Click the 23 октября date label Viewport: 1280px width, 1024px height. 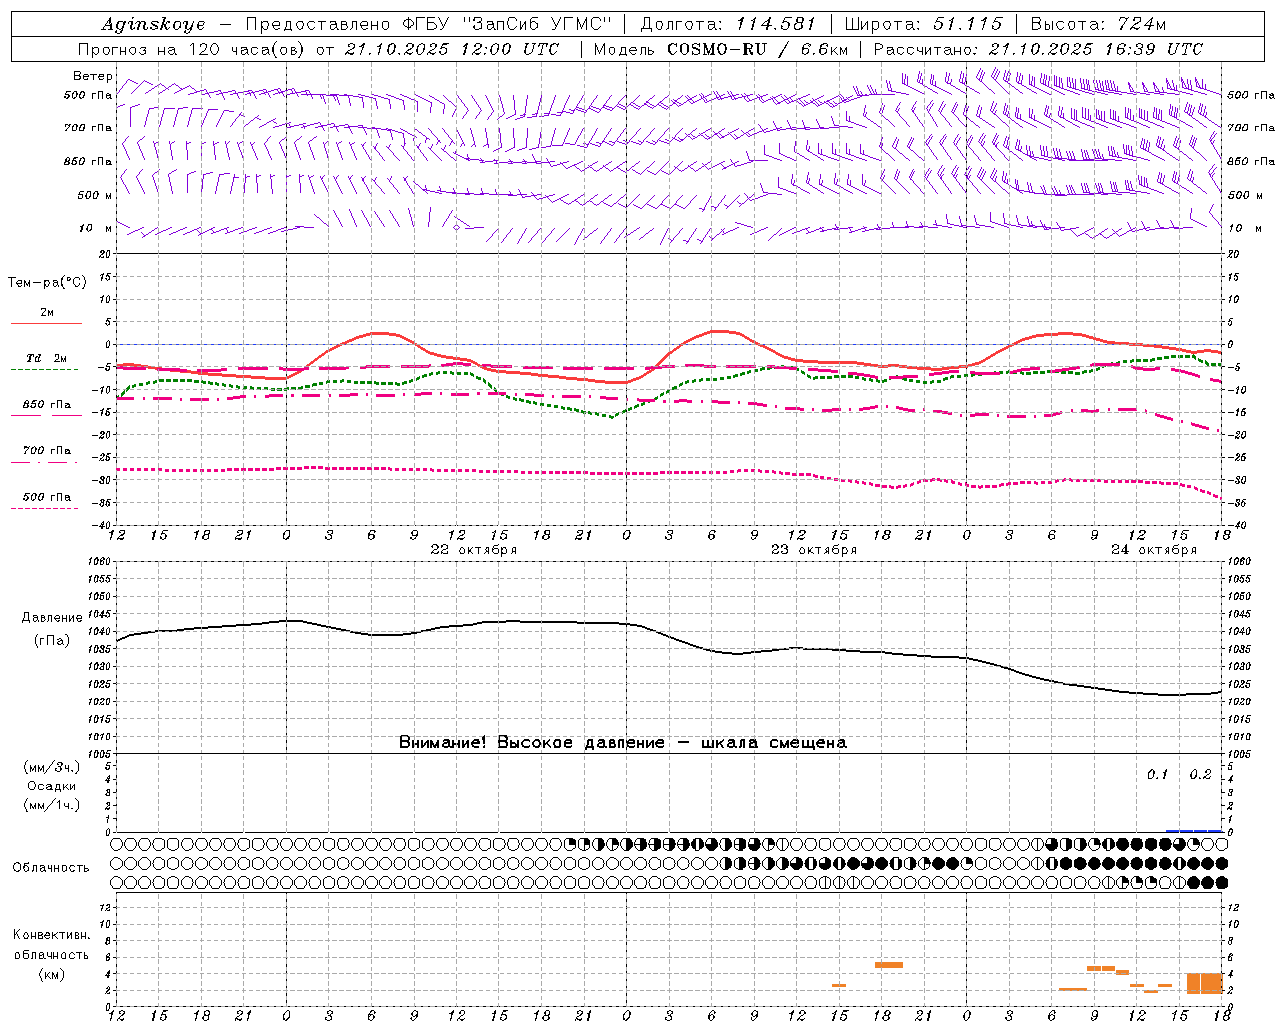[814, 549]
